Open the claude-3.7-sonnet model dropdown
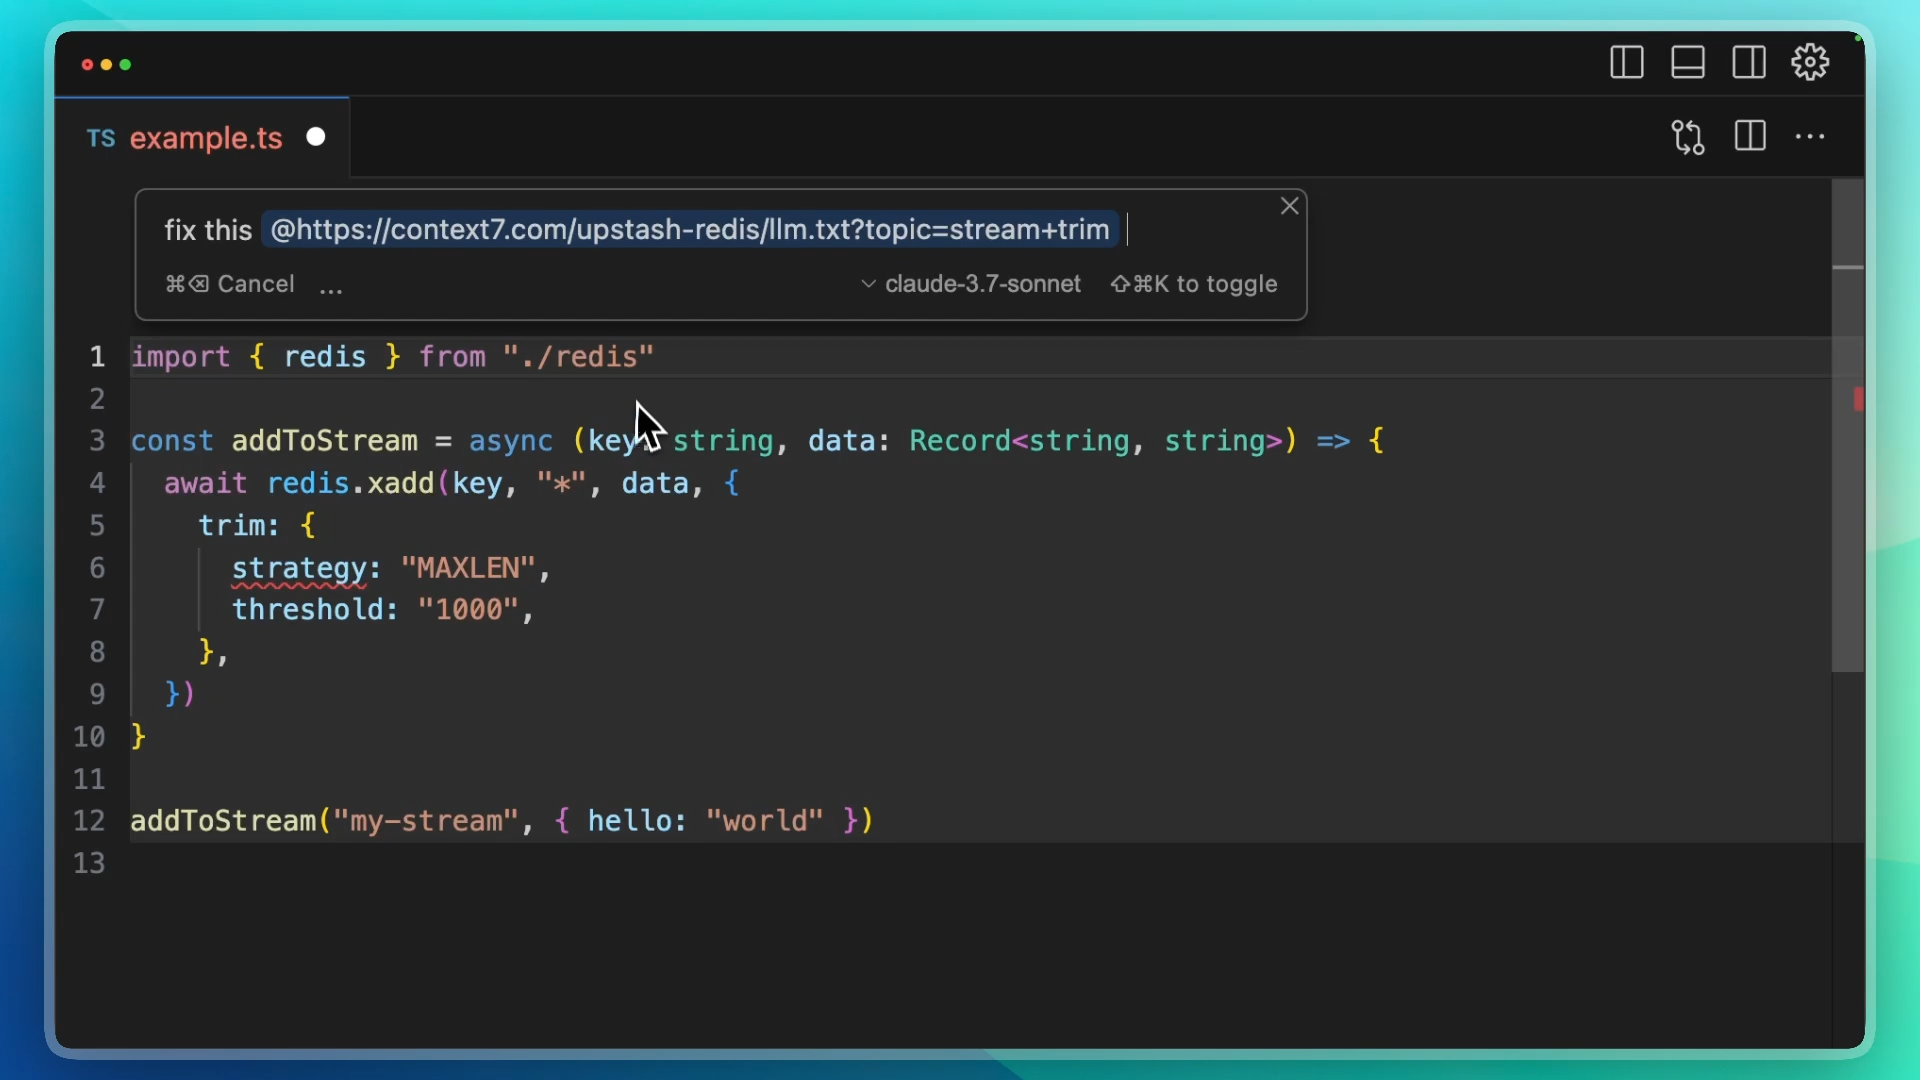1920x1080 pixels. (982, 284)
